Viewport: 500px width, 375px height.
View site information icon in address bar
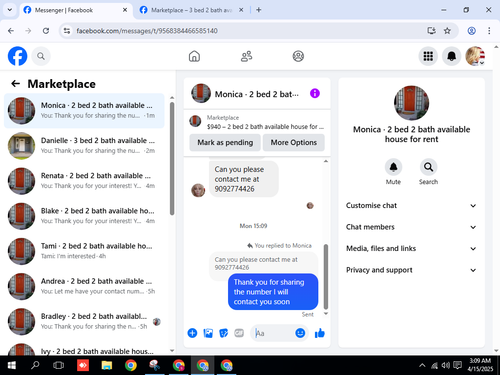coord(67,31)
